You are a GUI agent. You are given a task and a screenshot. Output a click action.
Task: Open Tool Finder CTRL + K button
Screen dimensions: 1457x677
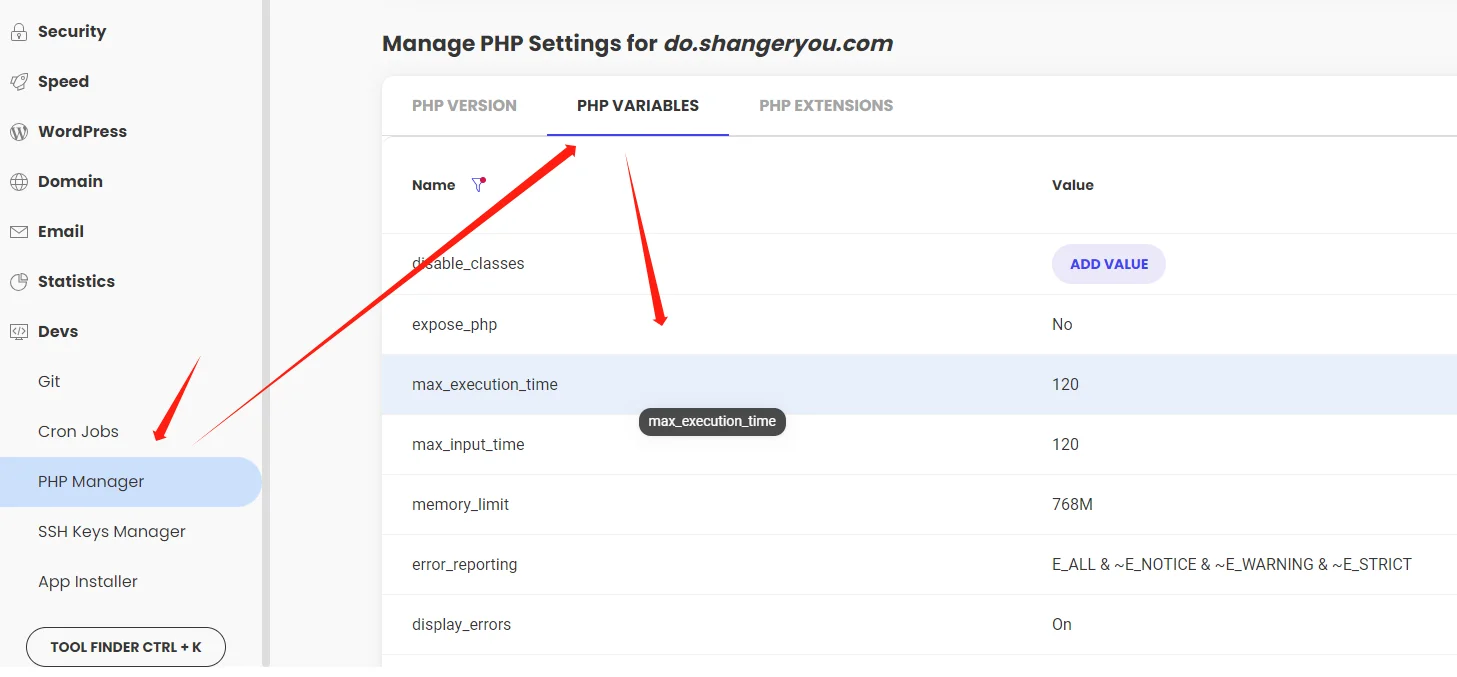pos(126,647)
